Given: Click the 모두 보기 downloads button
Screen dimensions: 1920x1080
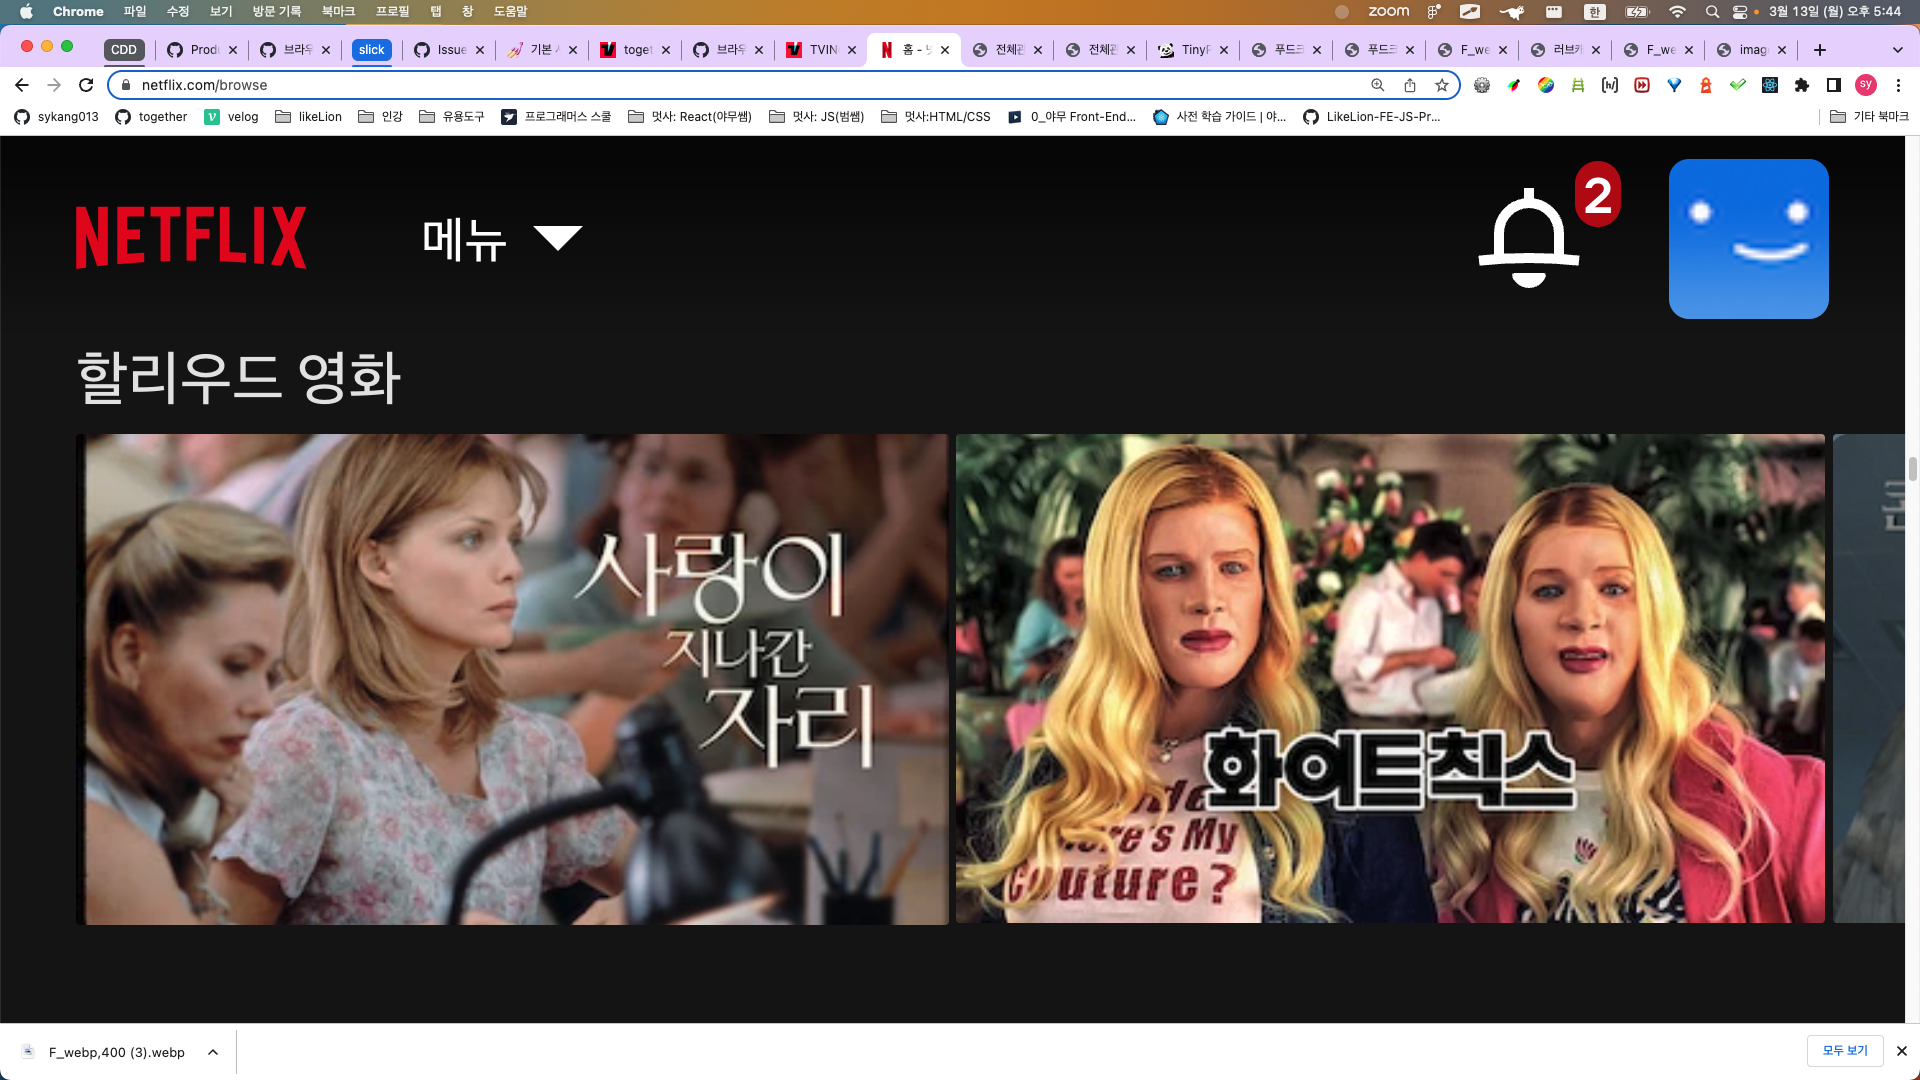Looking at the screenshot, I should 1845,1051.
